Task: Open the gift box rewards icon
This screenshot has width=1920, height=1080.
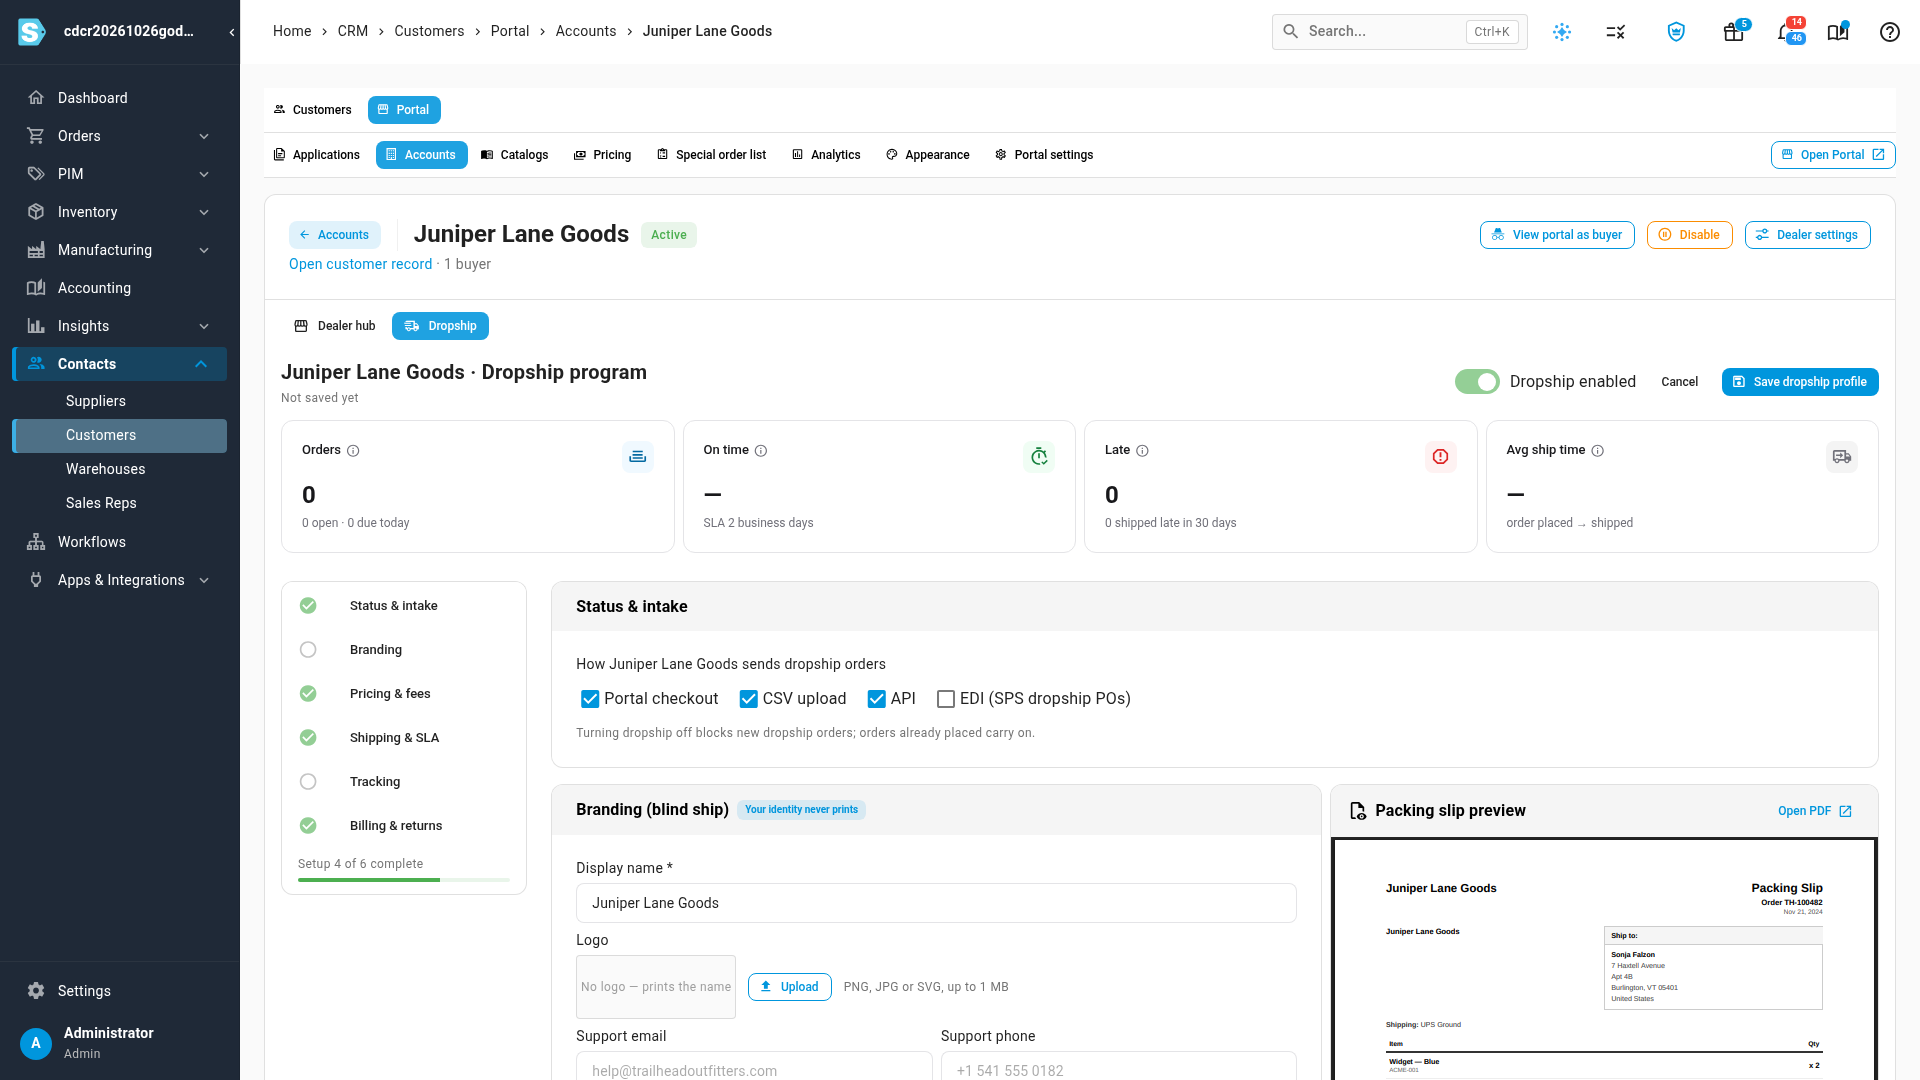Action: click(1733, 32)
